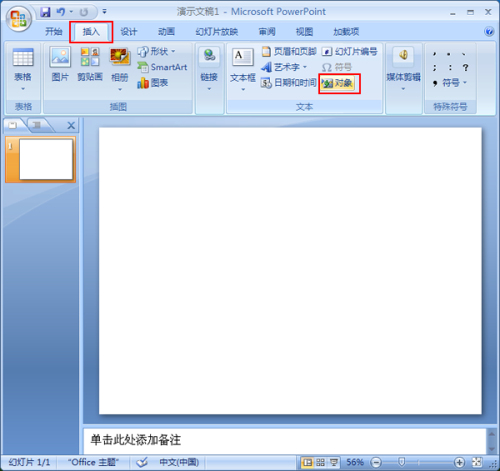Insert a chart with 图表
The height and width of the screenshot is (471, 500).
tap(153, 83)
